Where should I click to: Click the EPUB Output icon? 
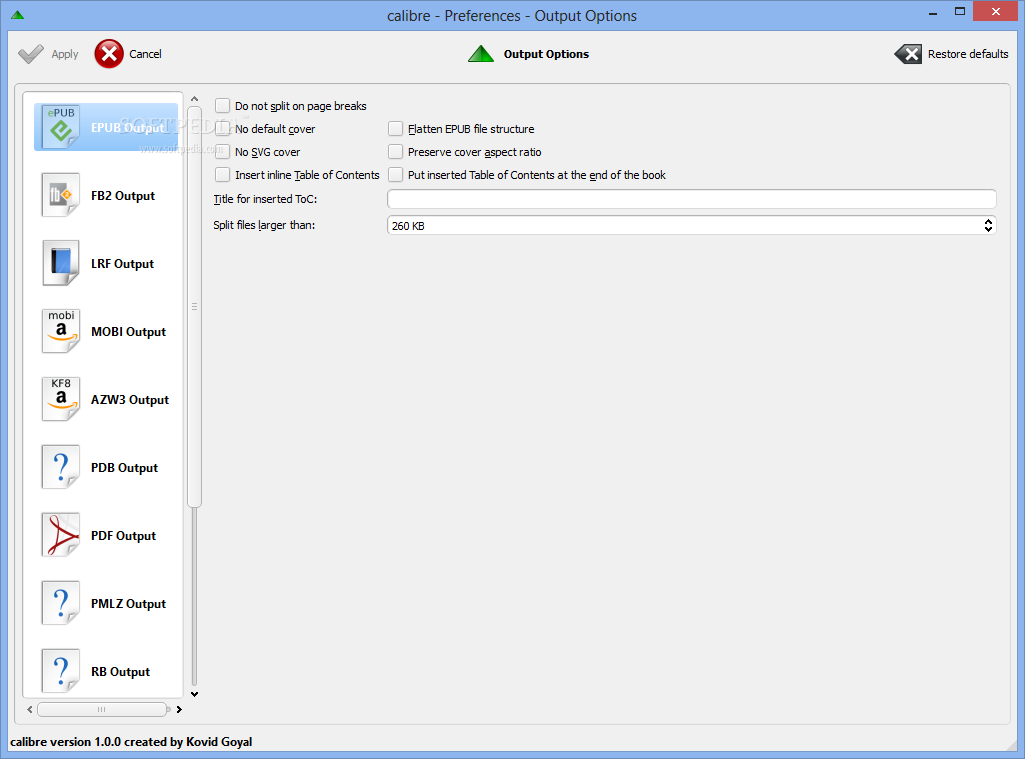[x=61, y=127]
